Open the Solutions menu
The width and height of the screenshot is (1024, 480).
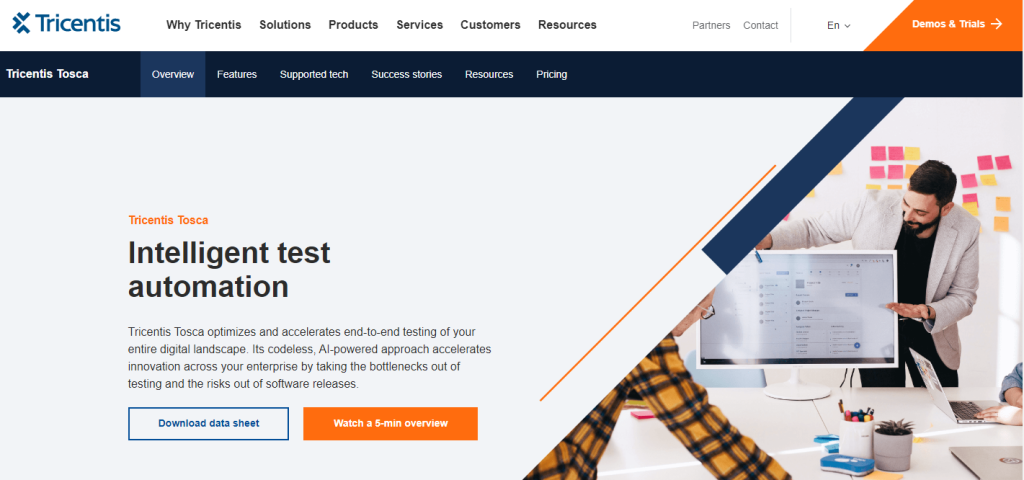click(x=285, y=25)
